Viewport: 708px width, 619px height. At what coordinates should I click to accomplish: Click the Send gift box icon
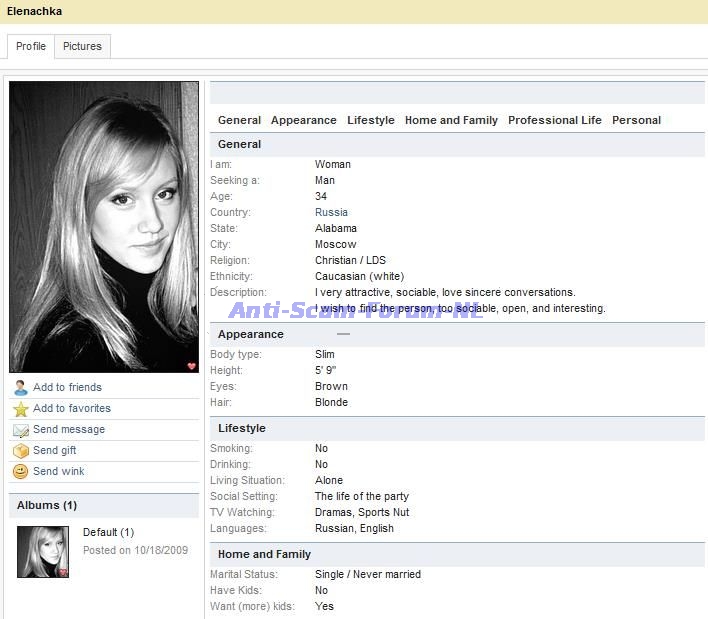point(20,451)
